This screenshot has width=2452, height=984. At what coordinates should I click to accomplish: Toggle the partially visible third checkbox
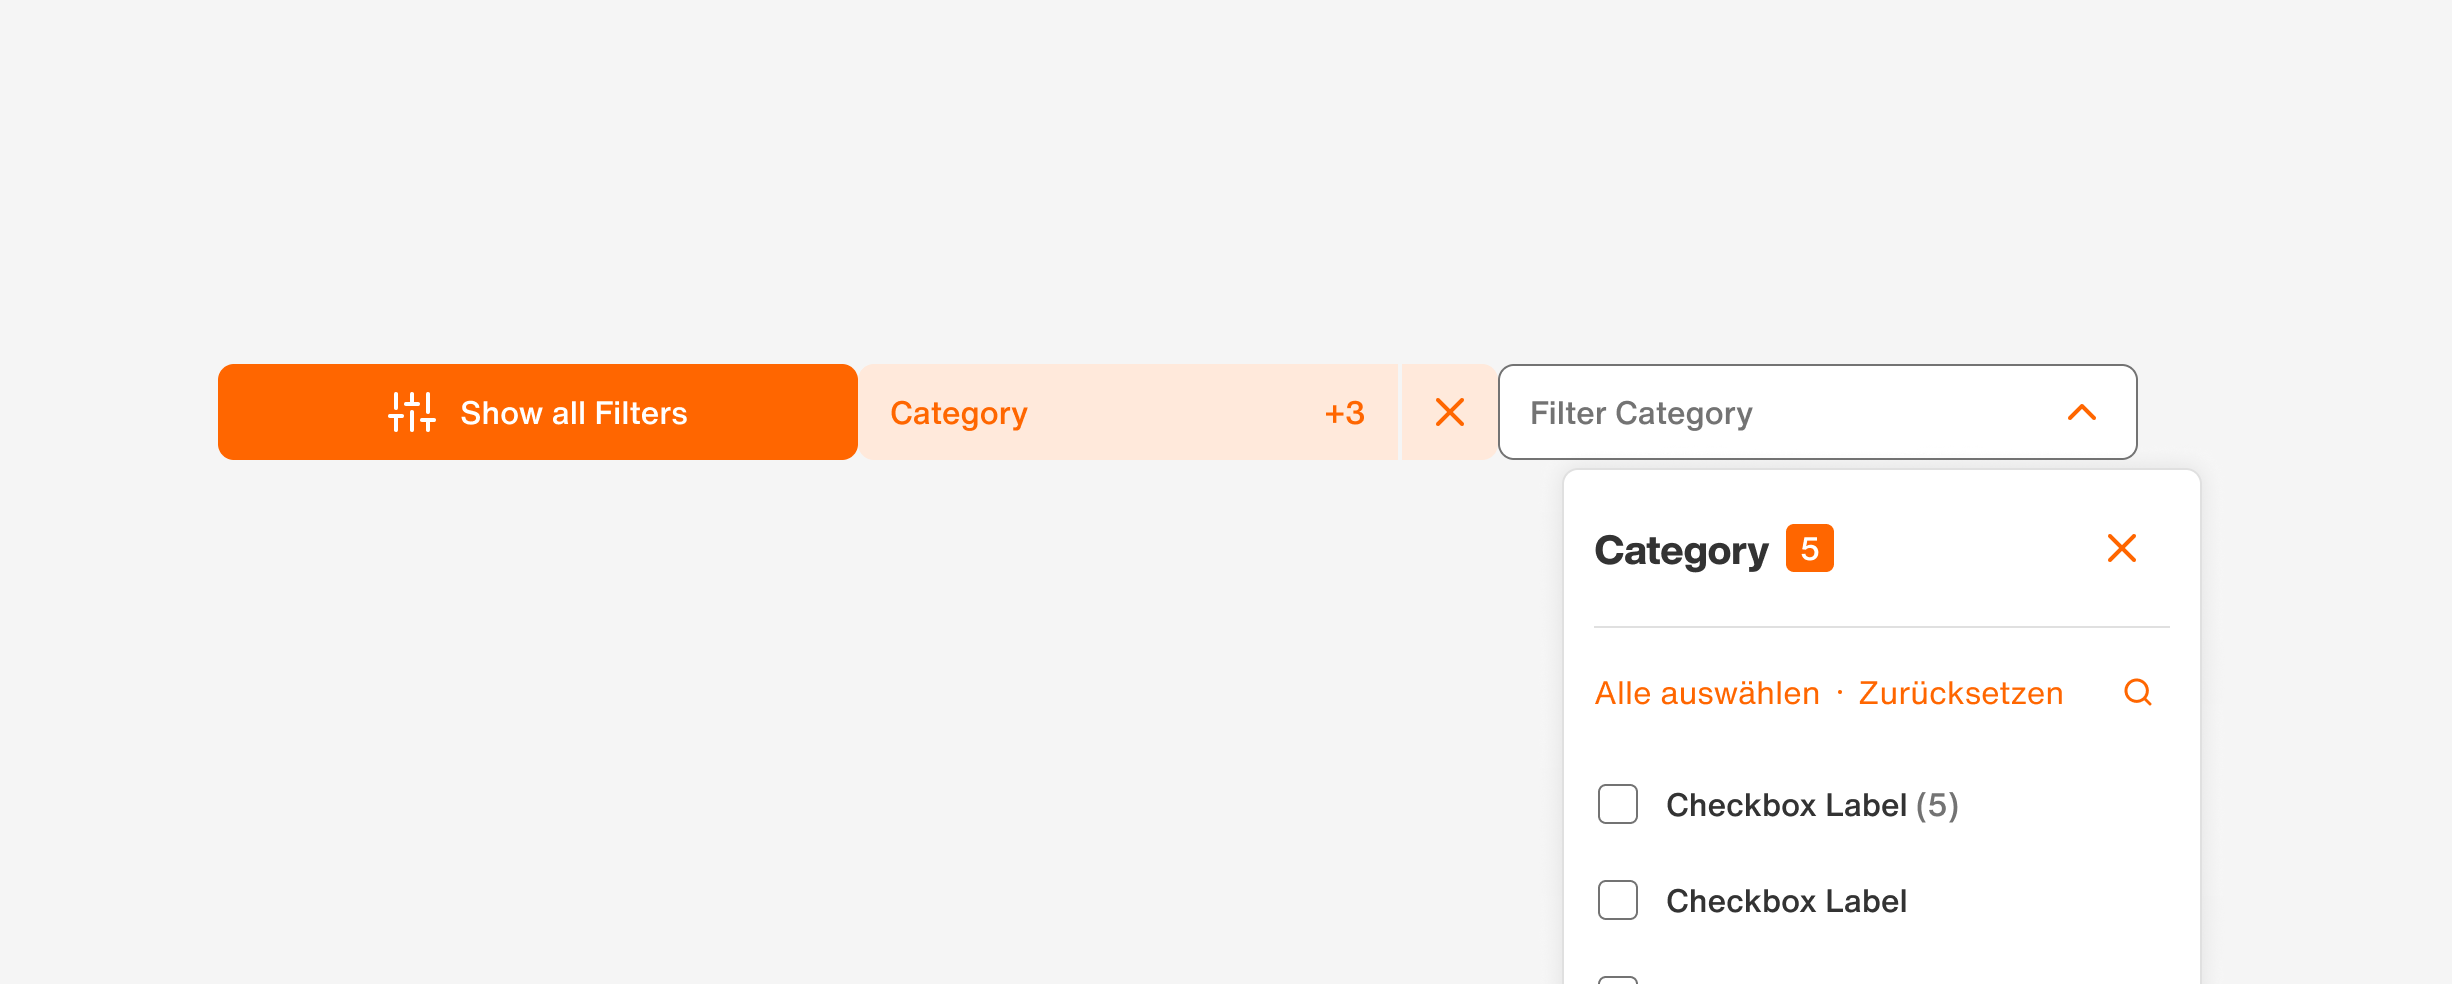click(1617, 979)
